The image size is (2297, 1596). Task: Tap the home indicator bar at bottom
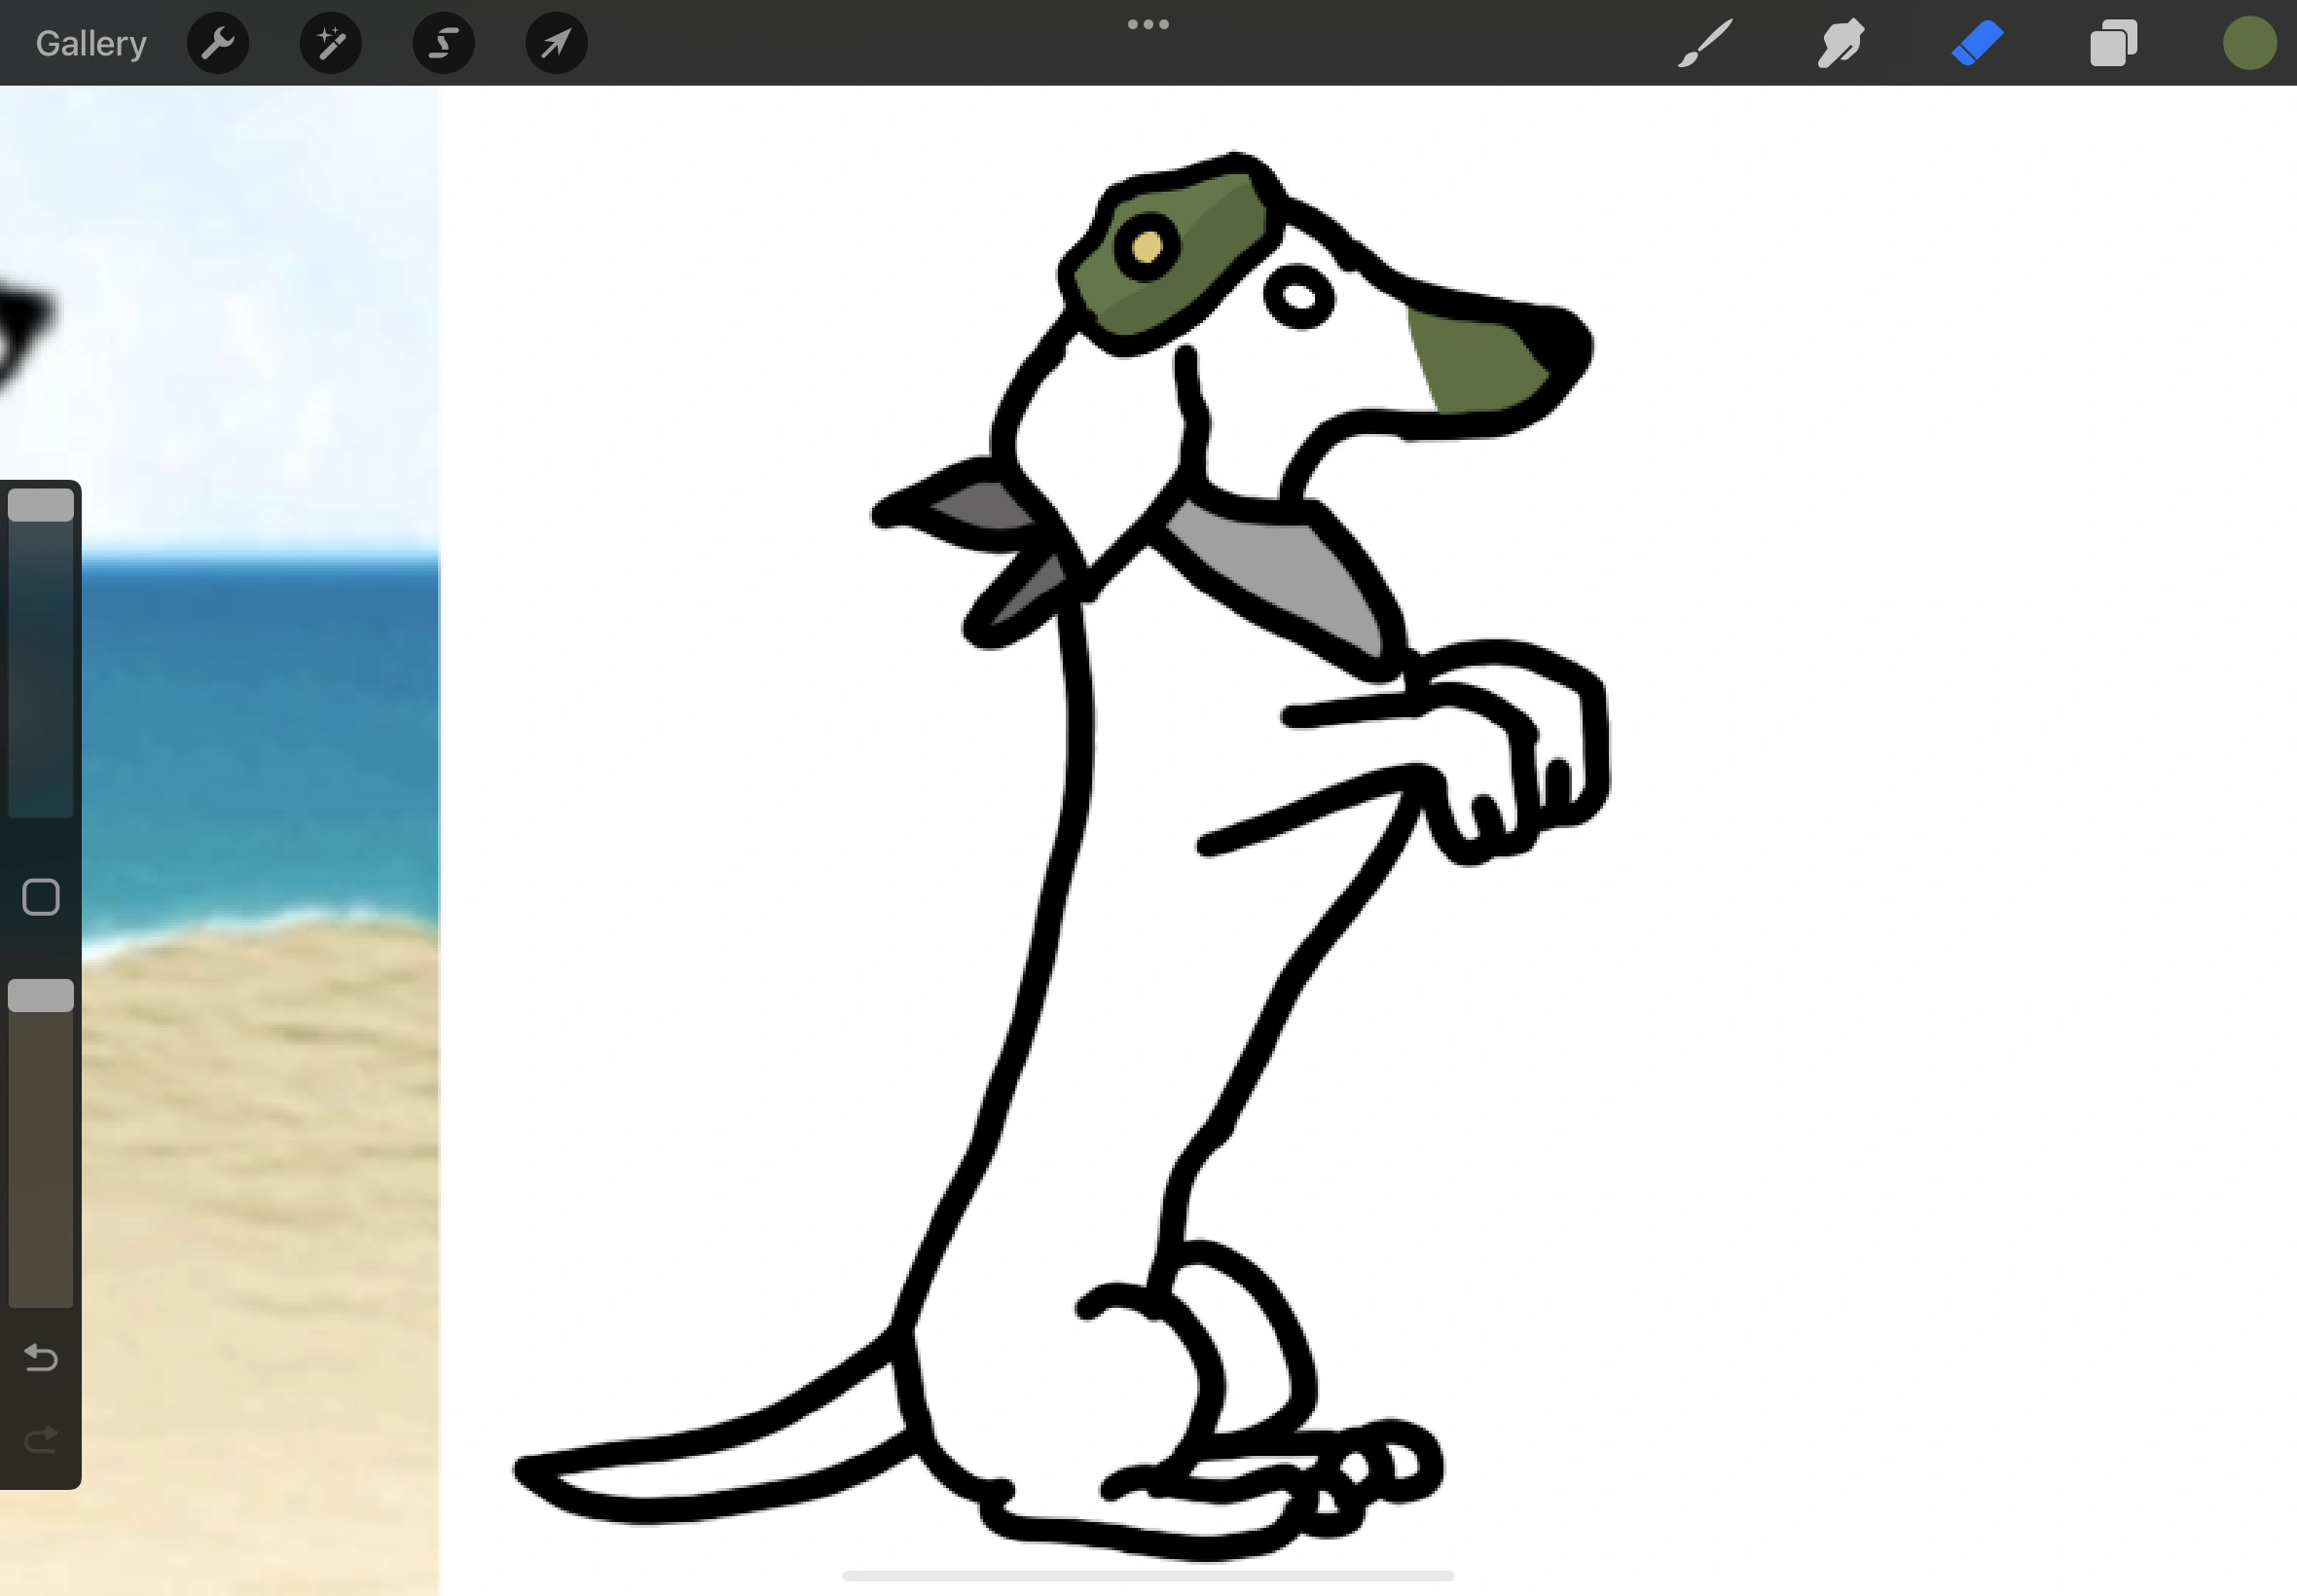coord(1148,1576)
